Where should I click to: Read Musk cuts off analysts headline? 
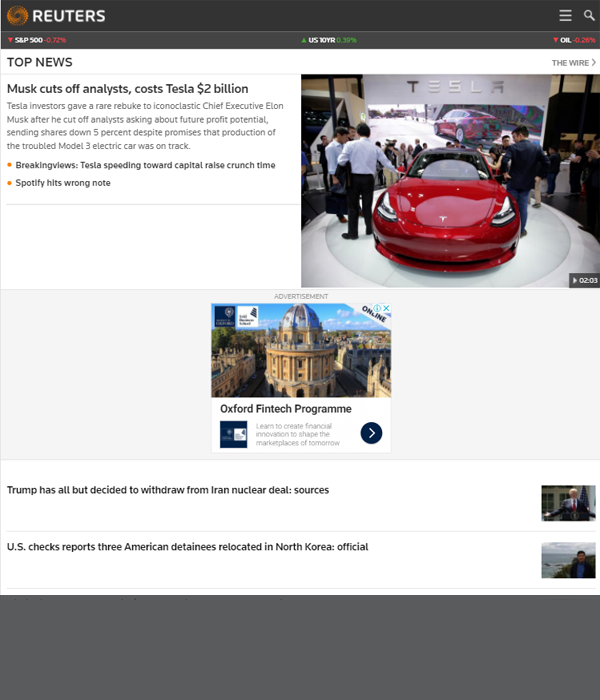point(128,89)
